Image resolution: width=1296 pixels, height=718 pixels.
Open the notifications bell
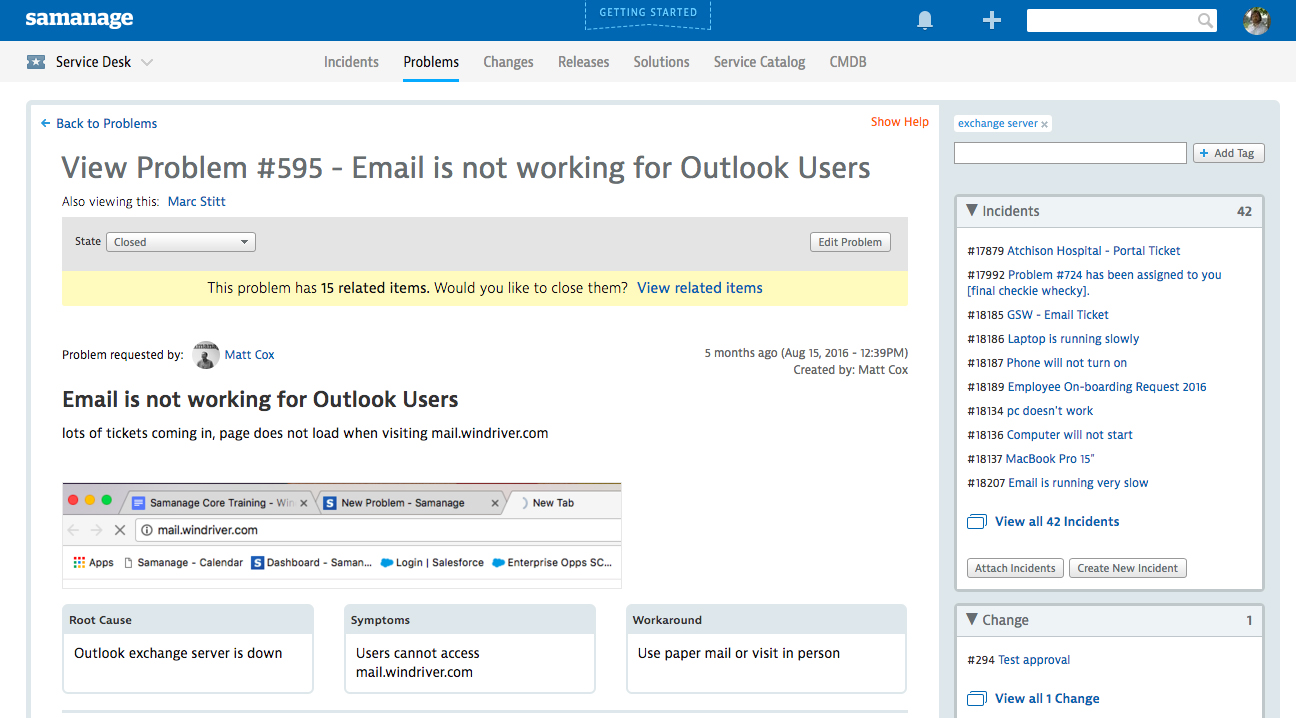point(925,20)
